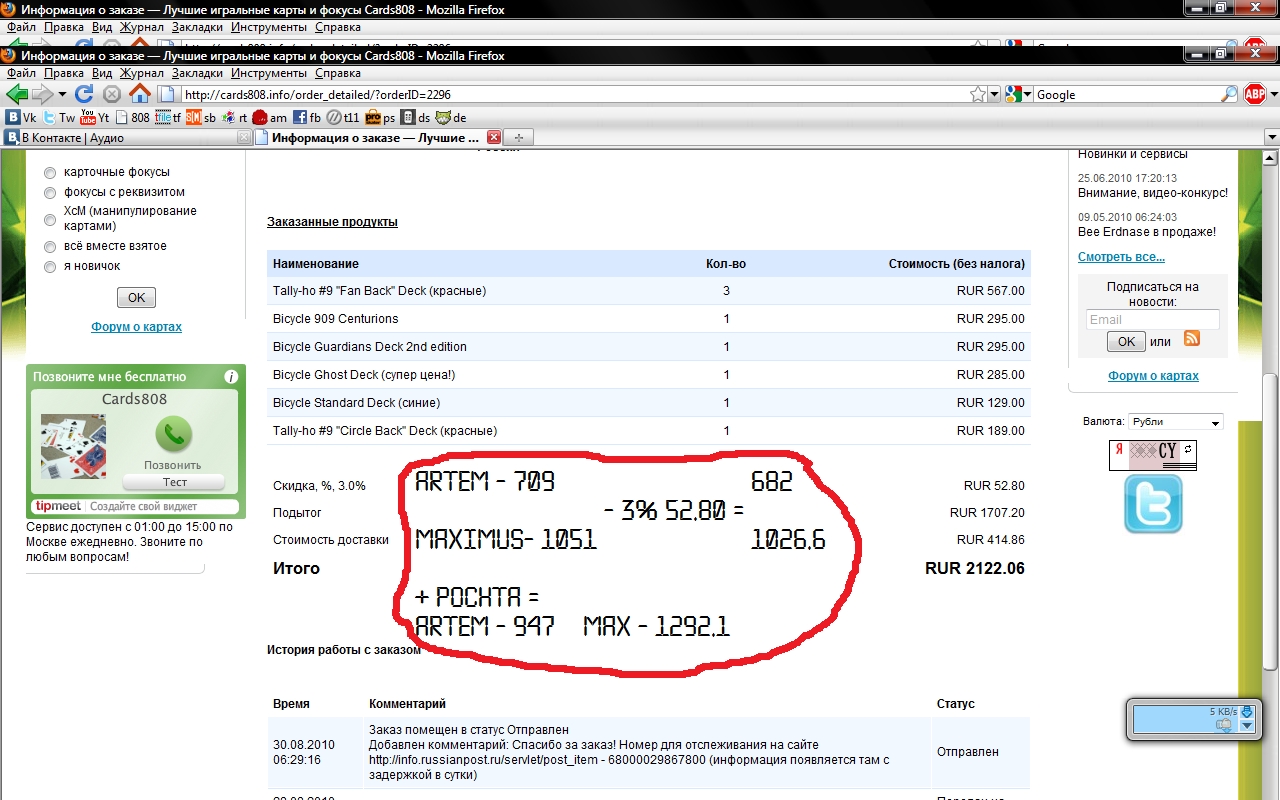This screenshot has width=1280, height=800.
Task: Click OK button next to Email field
Action: 1126,341
